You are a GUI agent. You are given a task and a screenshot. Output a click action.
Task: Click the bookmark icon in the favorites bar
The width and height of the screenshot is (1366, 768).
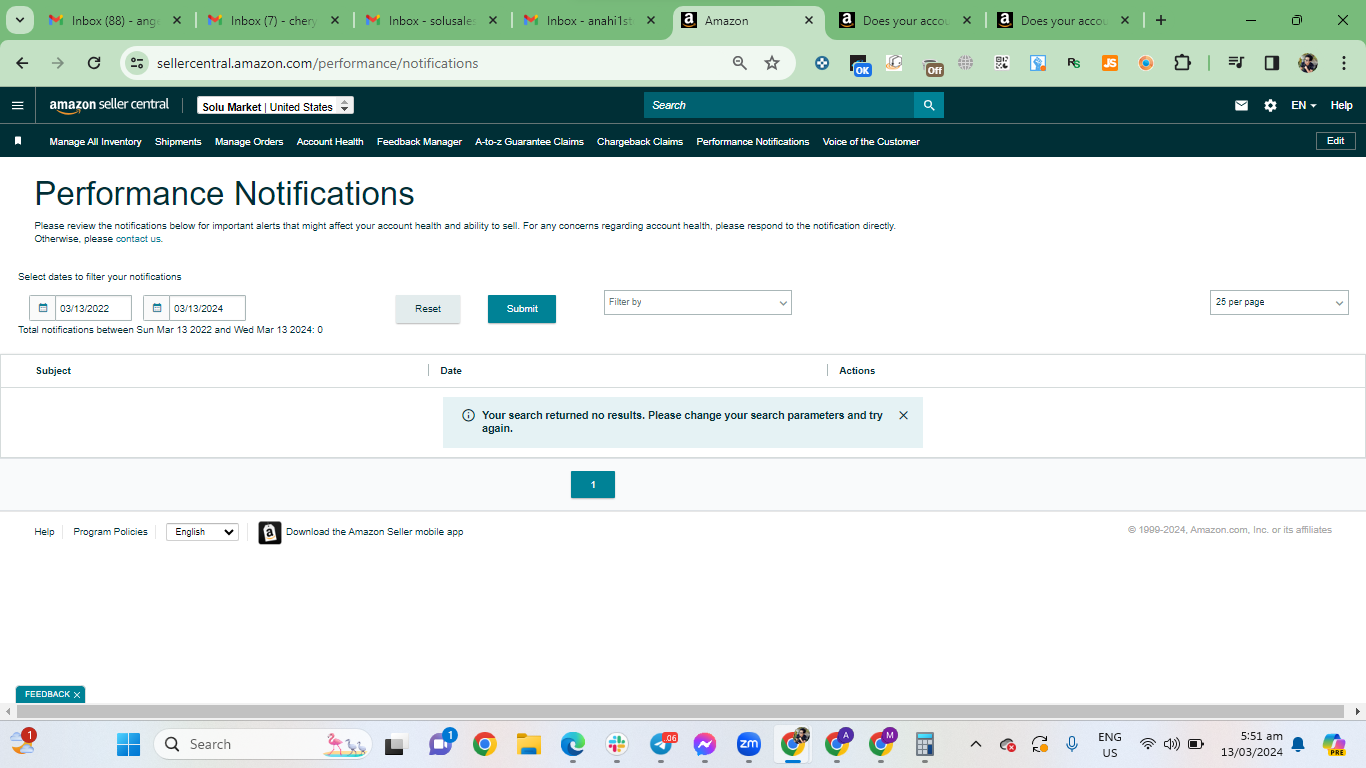tap(17, 141)
